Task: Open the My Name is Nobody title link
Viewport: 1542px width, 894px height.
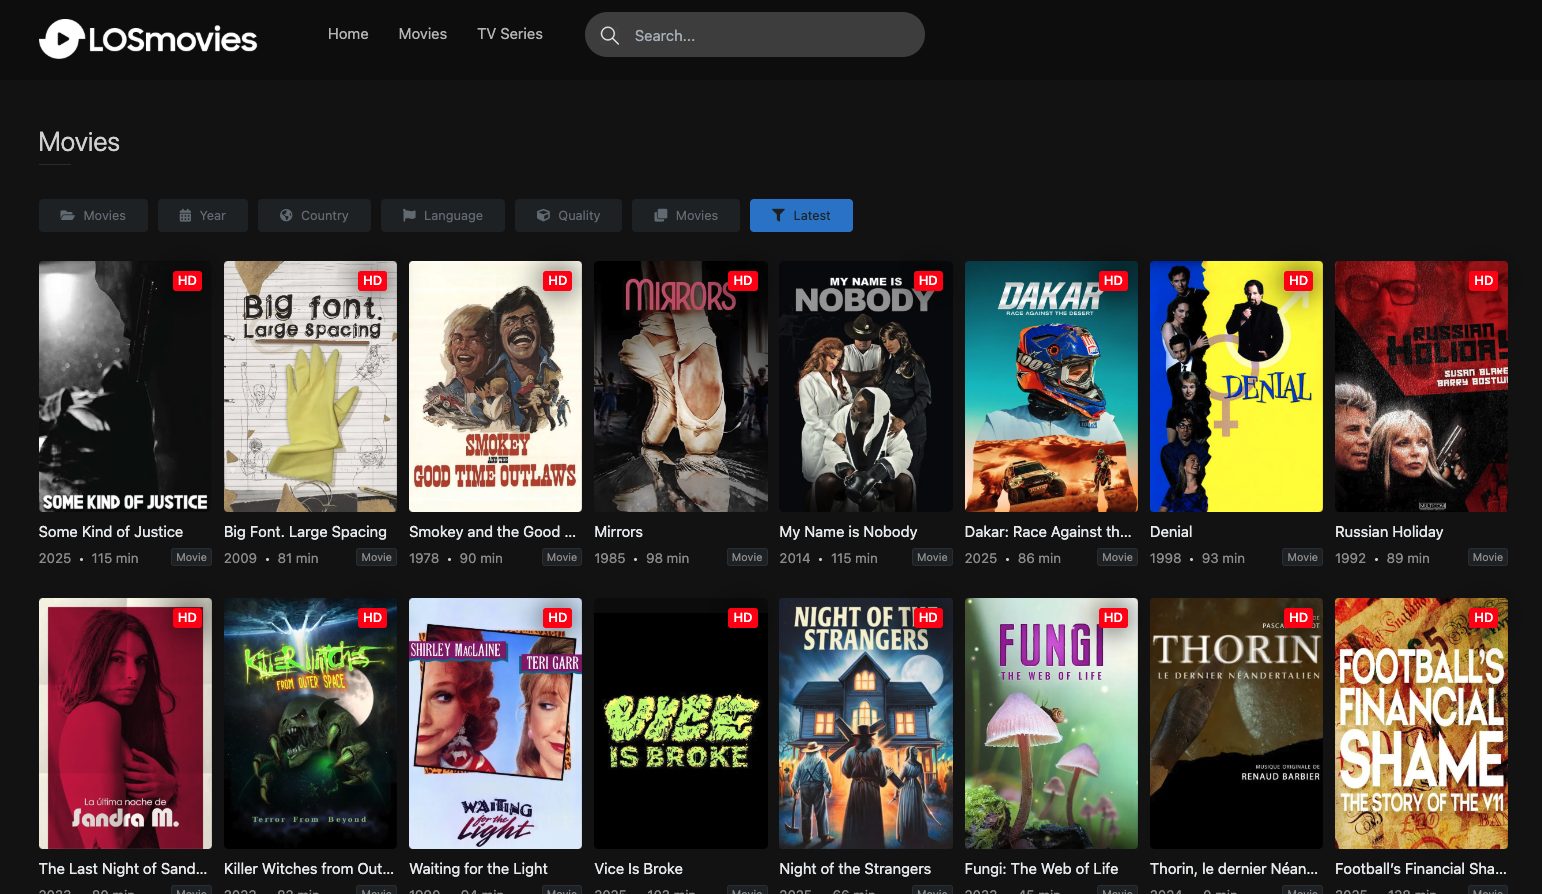Action: pyautogui.click(x=848, y=532)
